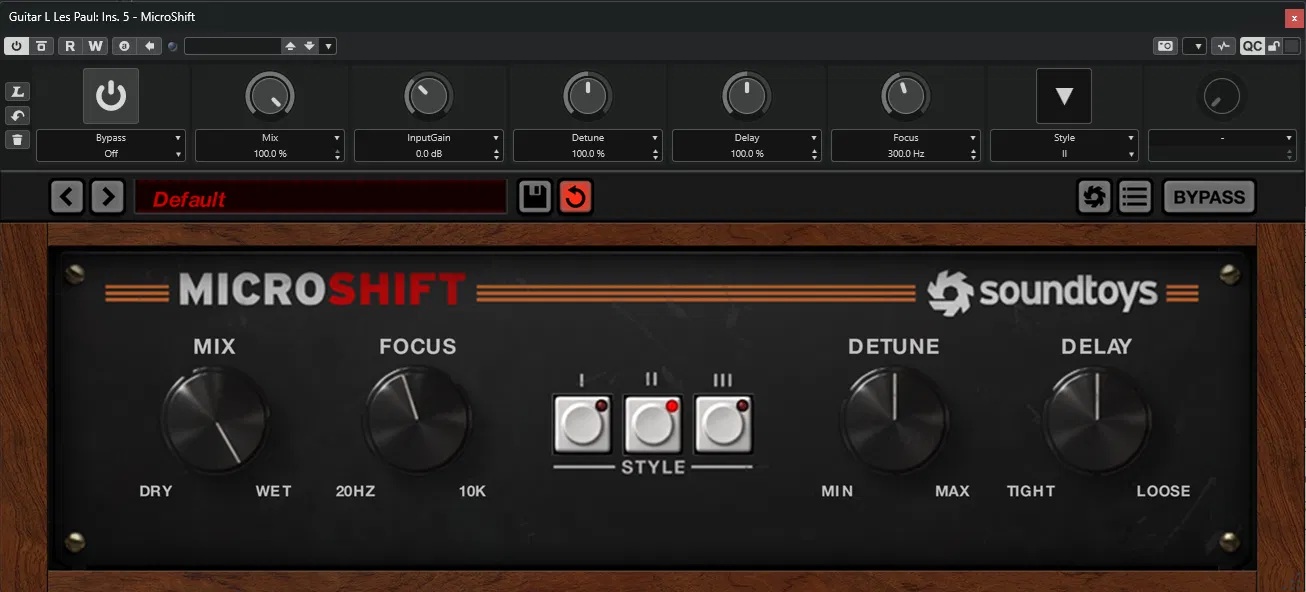Click the Soundtoys gear logo settings icon

tap(1095, 197)
